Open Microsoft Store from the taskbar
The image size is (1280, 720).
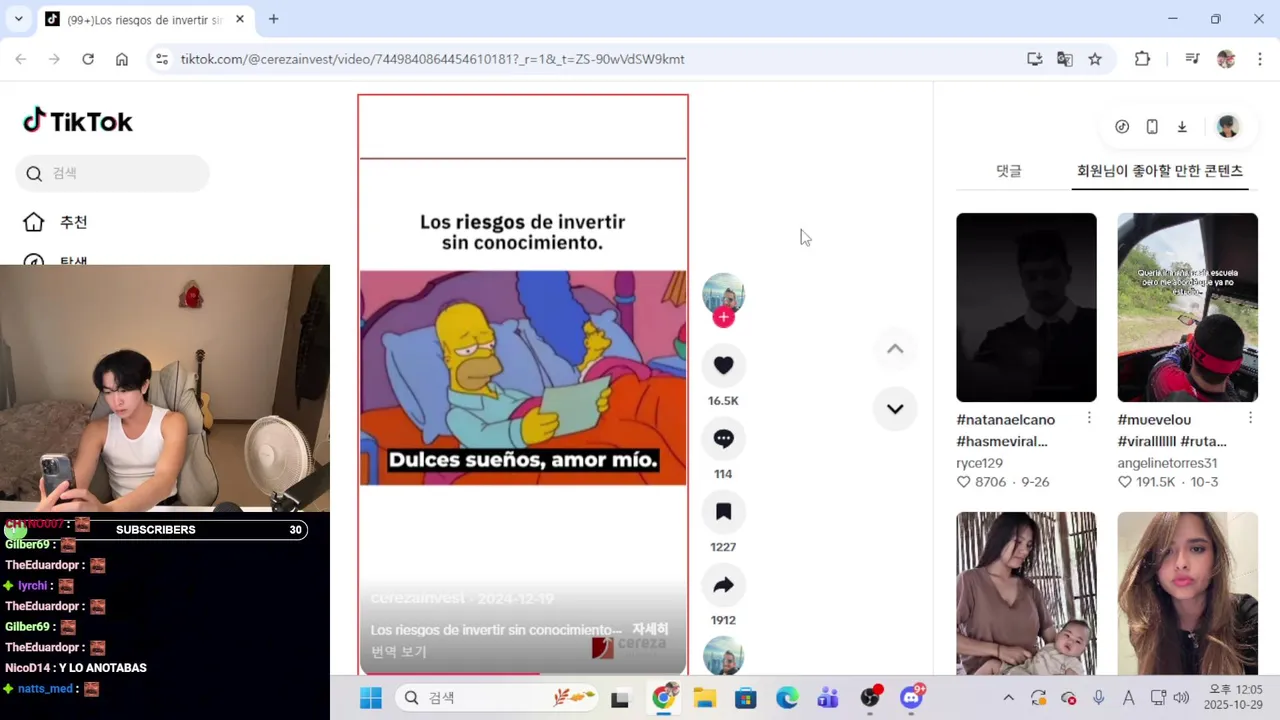click(746, 698)
